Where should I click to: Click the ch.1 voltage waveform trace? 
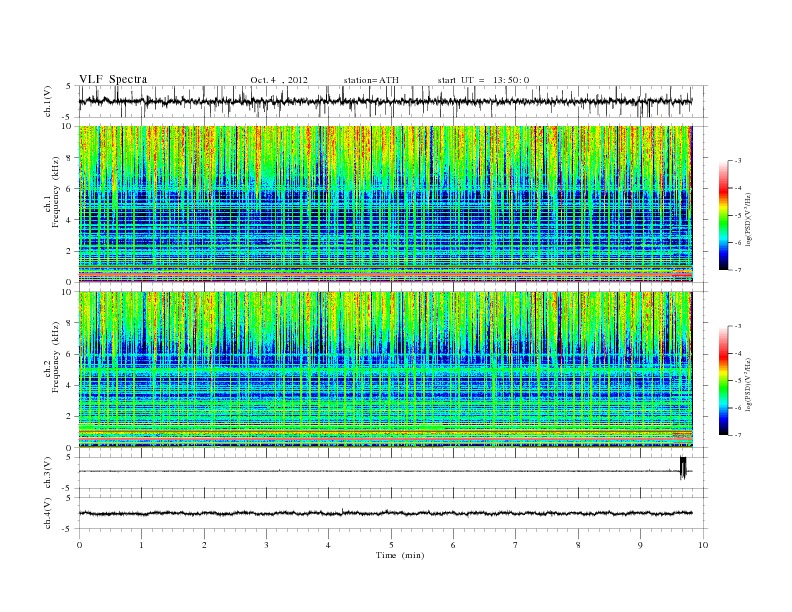(x=385, y=101)
